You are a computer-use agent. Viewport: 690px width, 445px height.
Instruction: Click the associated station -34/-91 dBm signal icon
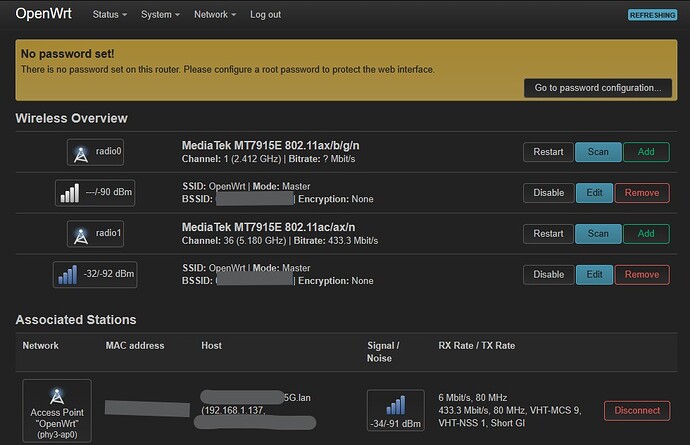pyautogui.click(x=396, y=411)
